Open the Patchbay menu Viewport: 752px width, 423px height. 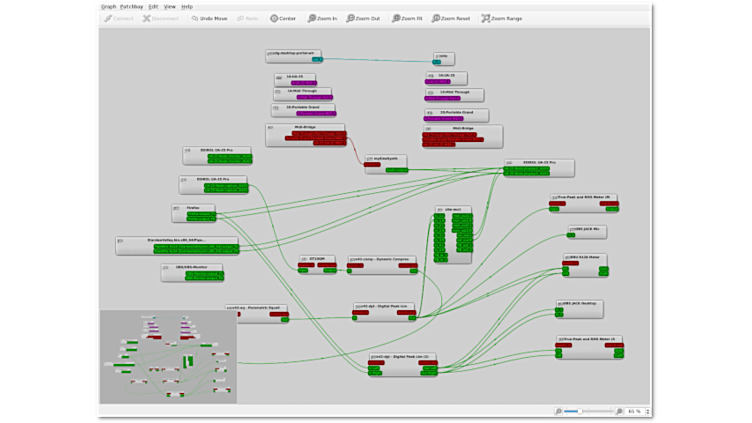coord(131,6)
